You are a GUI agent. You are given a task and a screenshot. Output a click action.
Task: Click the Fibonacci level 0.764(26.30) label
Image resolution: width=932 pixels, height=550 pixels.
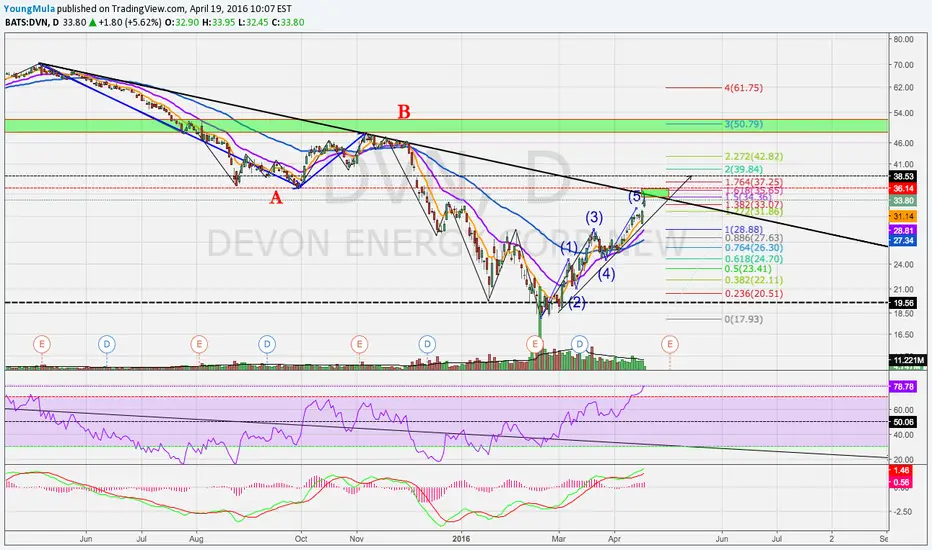[754, 248]
